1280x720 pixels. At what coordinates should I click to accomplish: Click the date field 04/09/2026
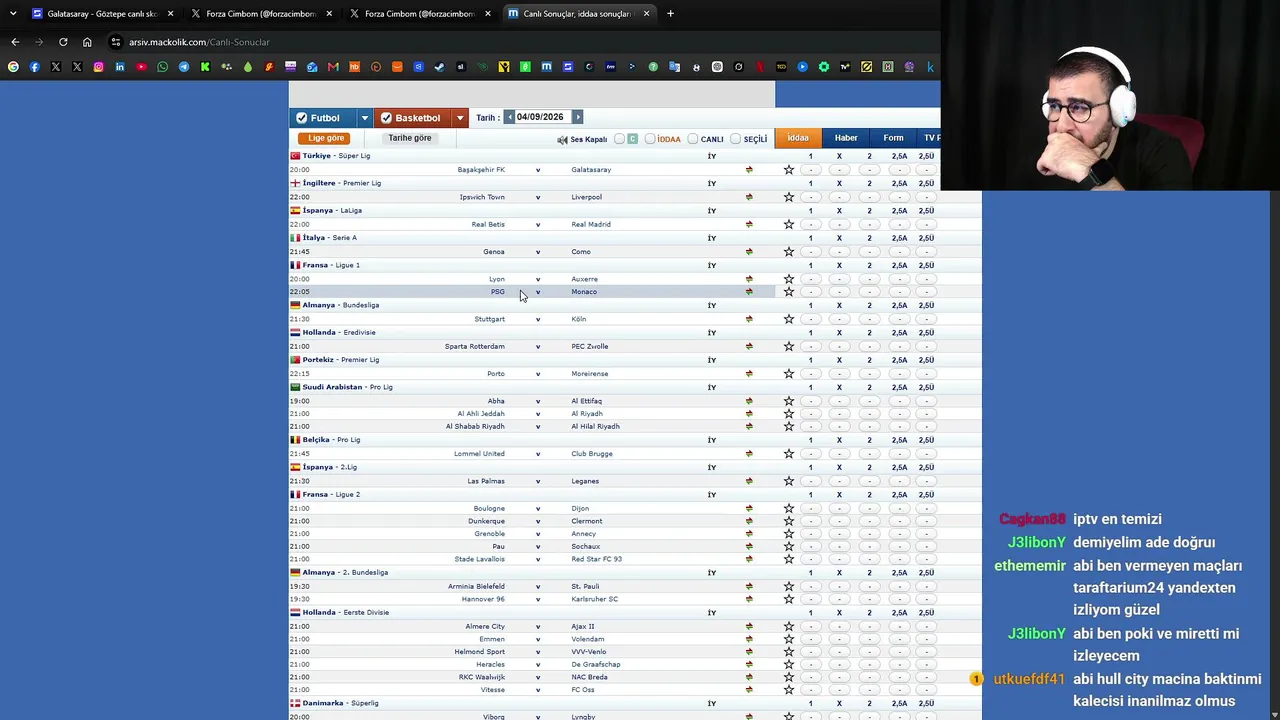point(543,117)
